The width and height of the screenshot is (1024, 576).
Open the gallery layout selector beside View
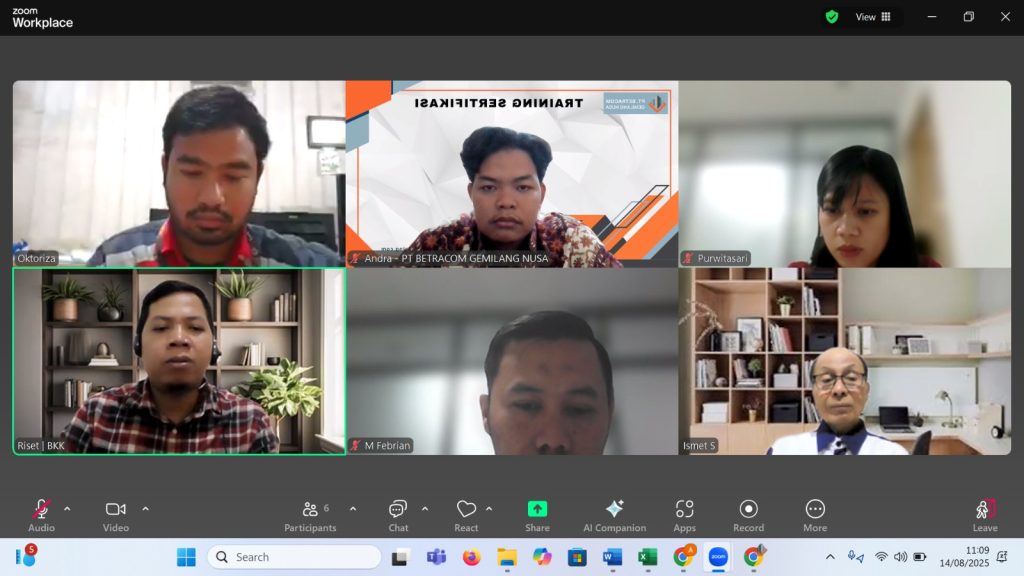pos(887,17)
